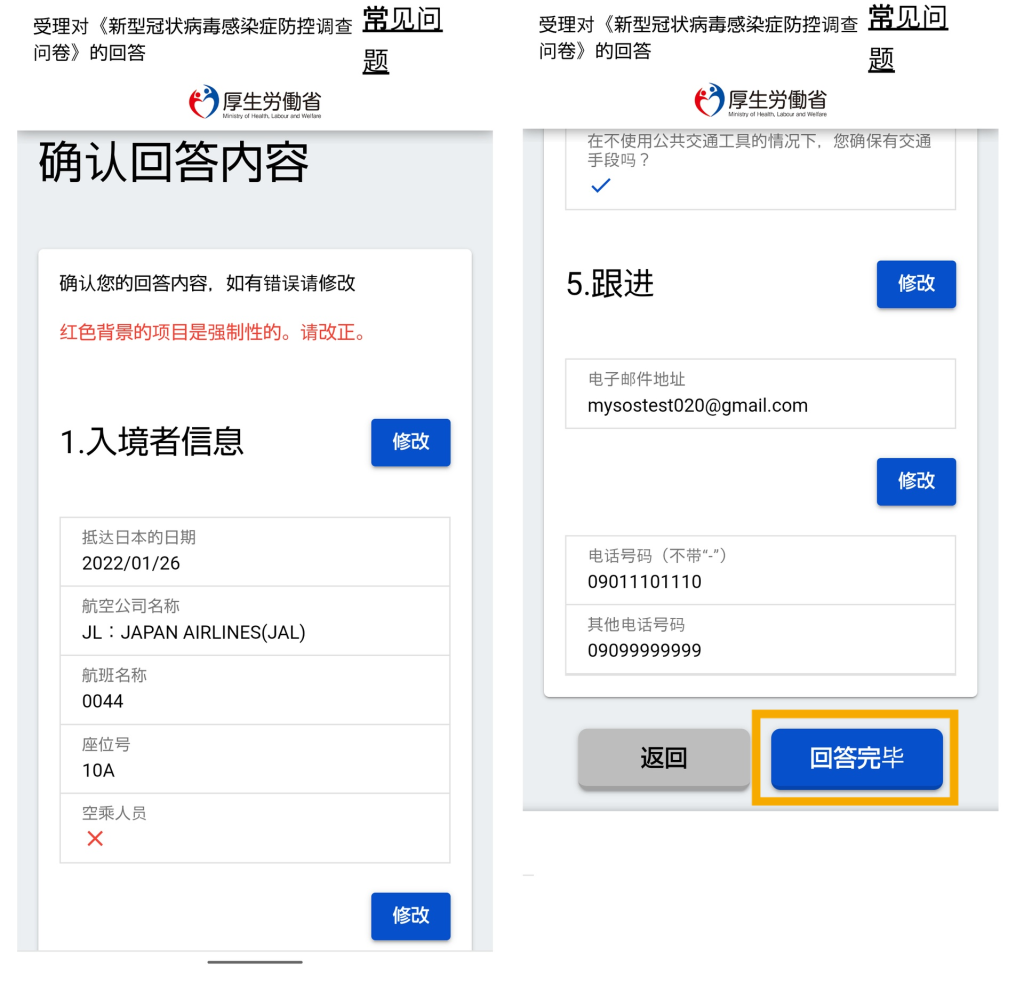
Task: Click the red X under 空乘人员
Action: 95,838
